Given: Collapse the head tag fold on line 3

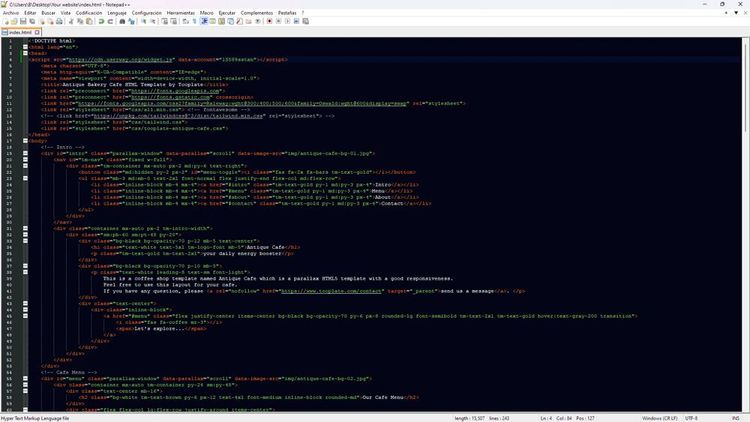Looking at the screenshot, I should coord(25,52).
